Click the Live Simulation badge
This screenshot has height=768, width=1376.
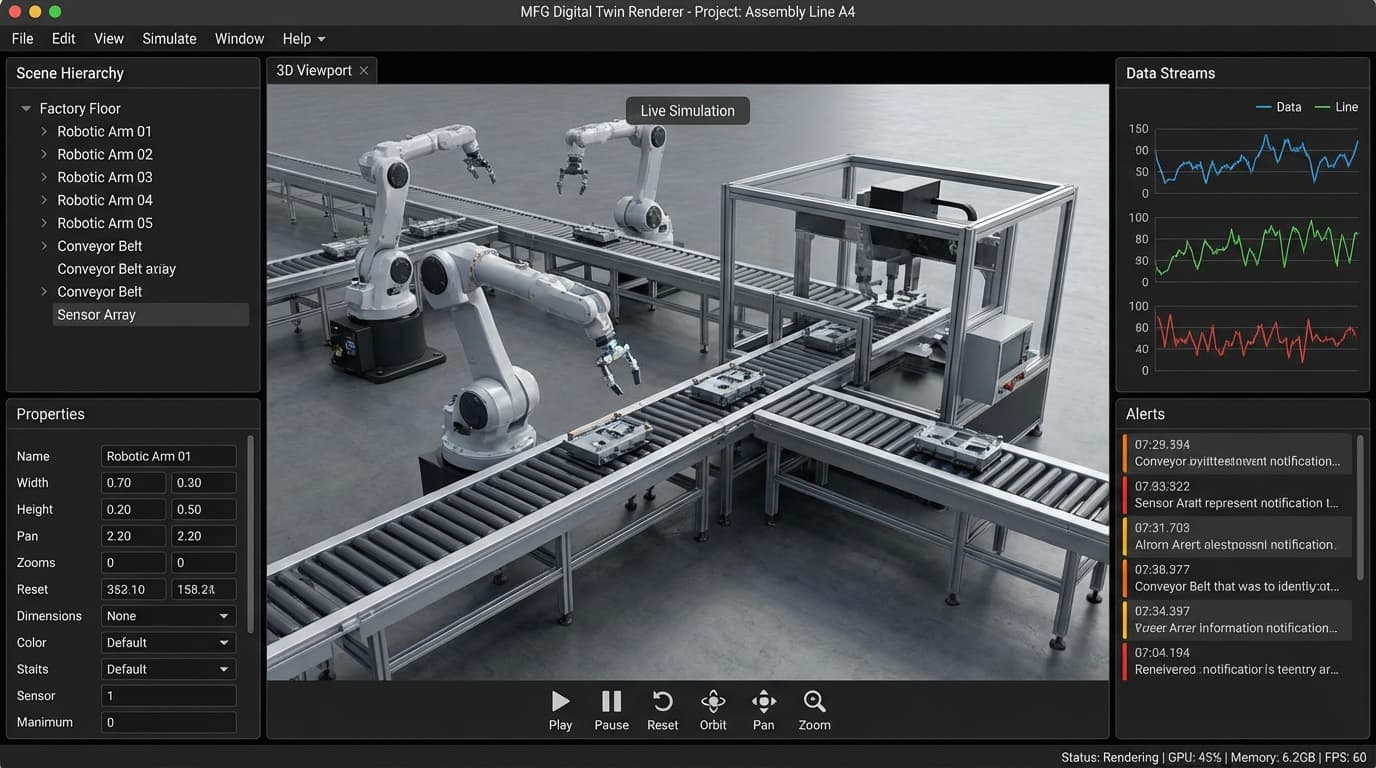687,110
